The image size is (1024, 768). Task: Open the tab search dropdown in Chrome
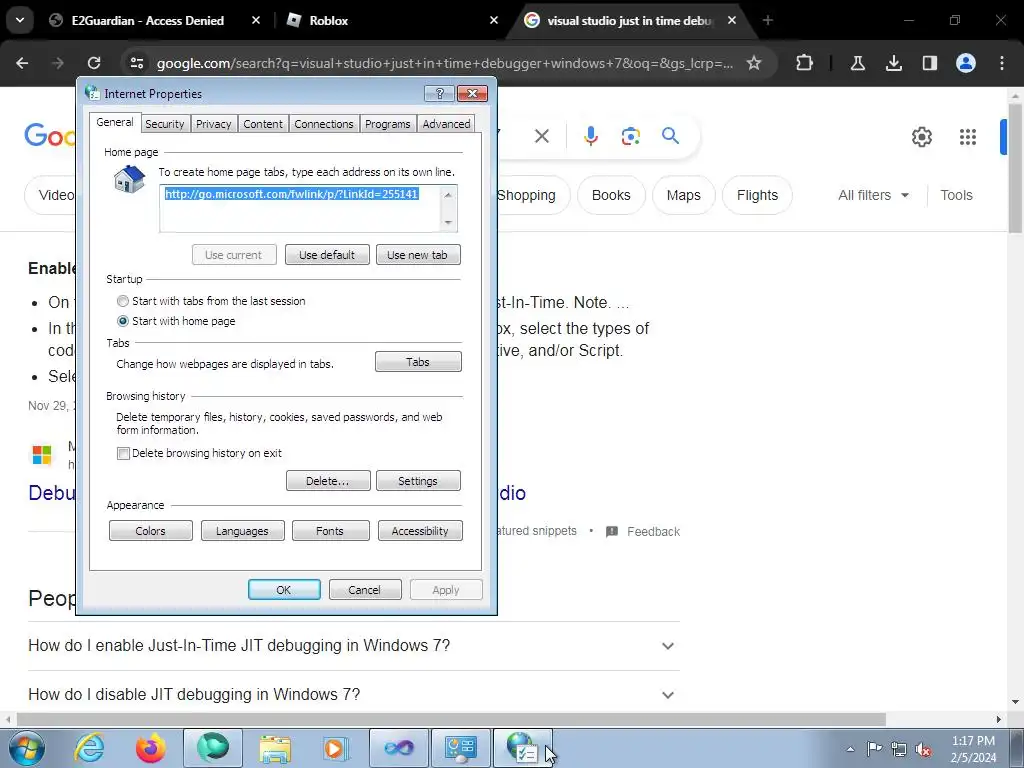point(20,20)
